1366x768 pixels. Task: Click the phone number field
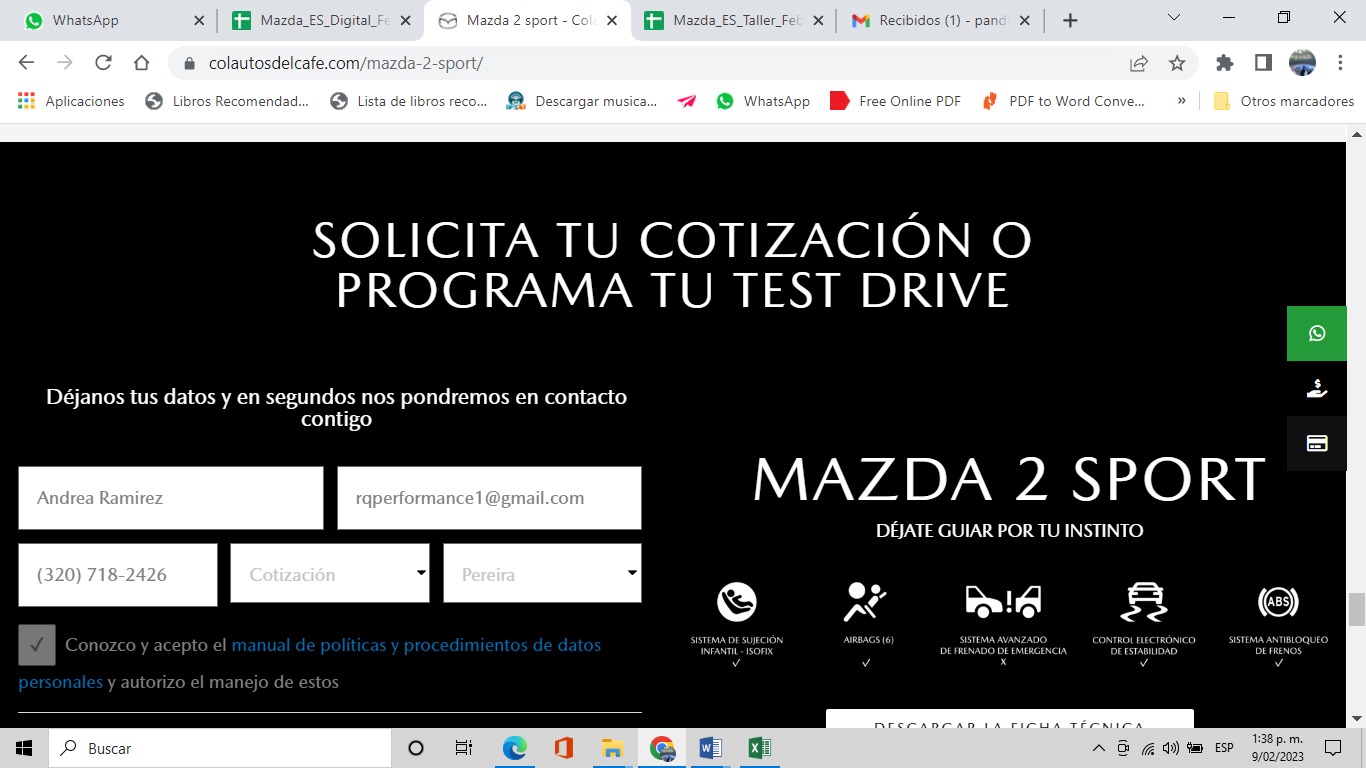click(118, 574)
